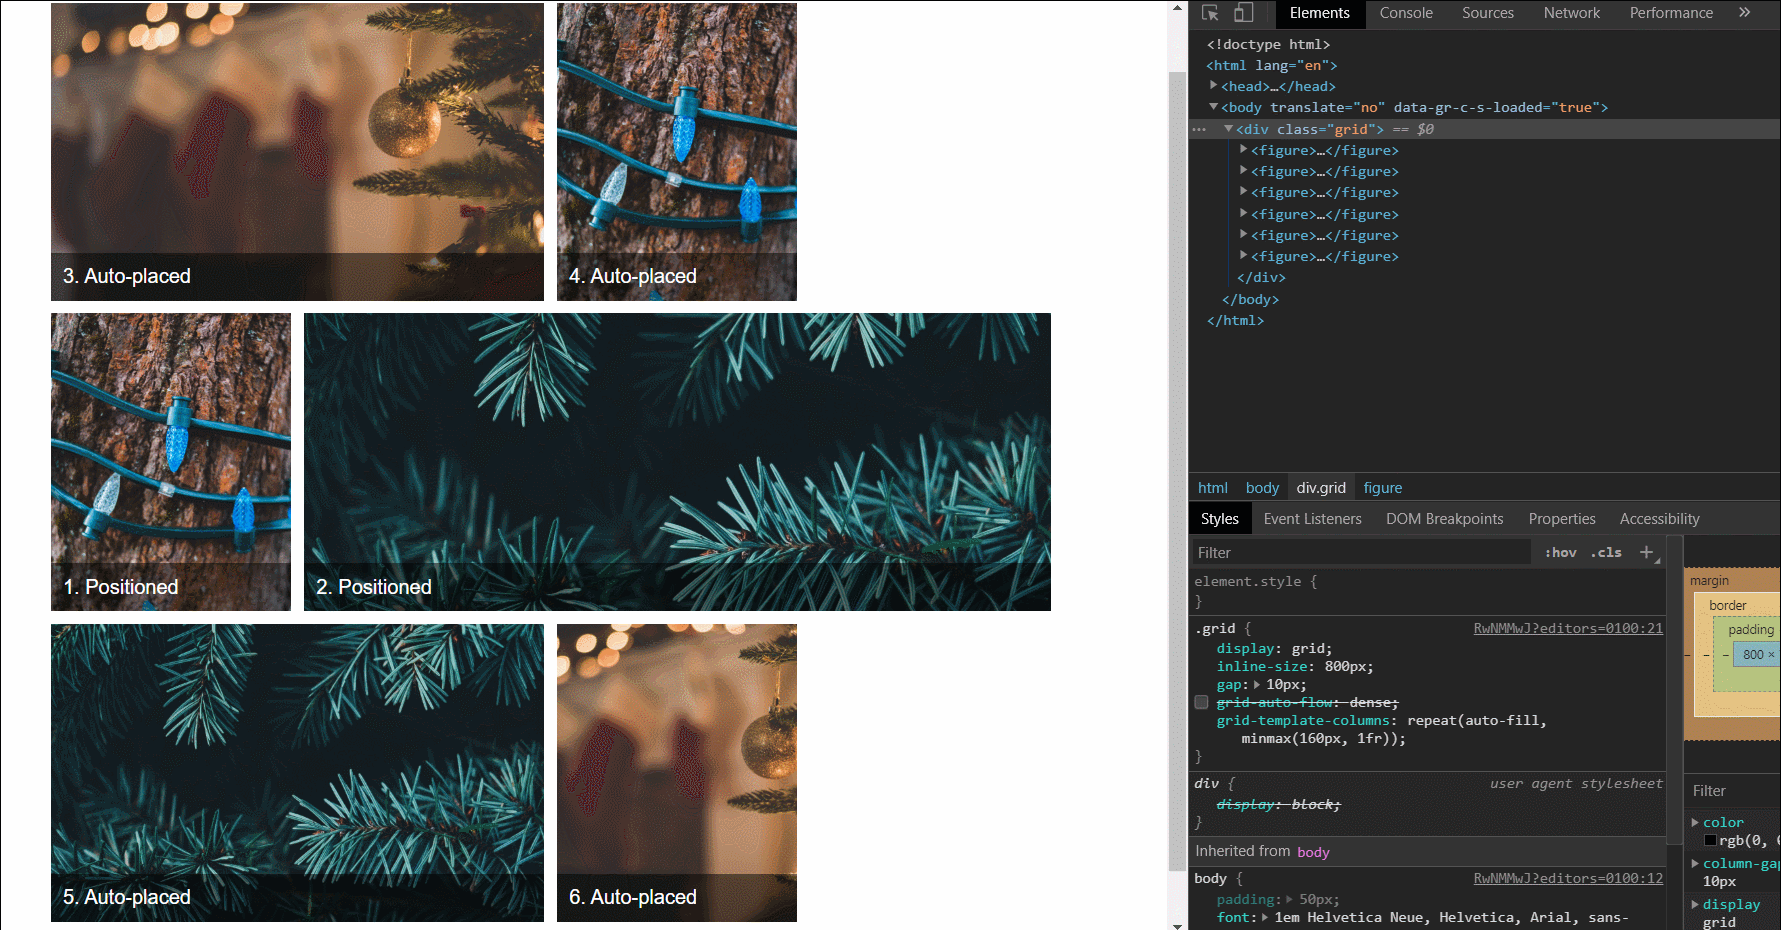Open the Accessibility tab

1659,519
